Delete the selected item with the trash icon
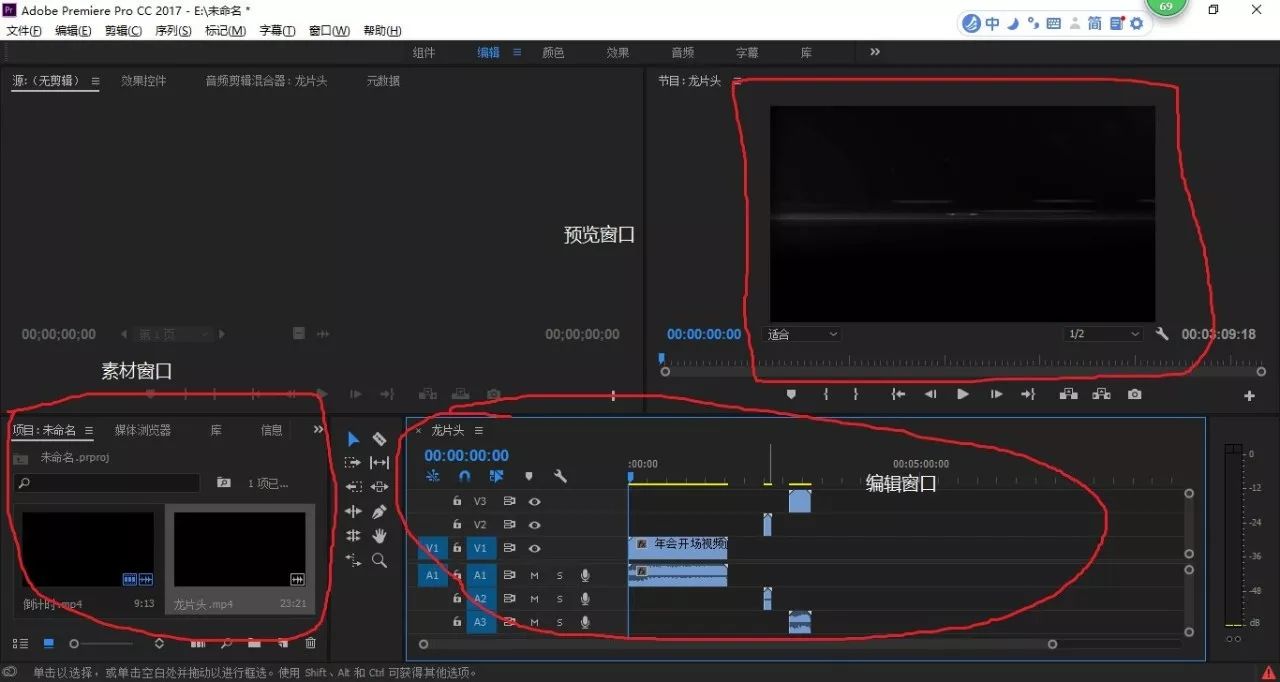The image size is (1280, 682). [310, 643]
